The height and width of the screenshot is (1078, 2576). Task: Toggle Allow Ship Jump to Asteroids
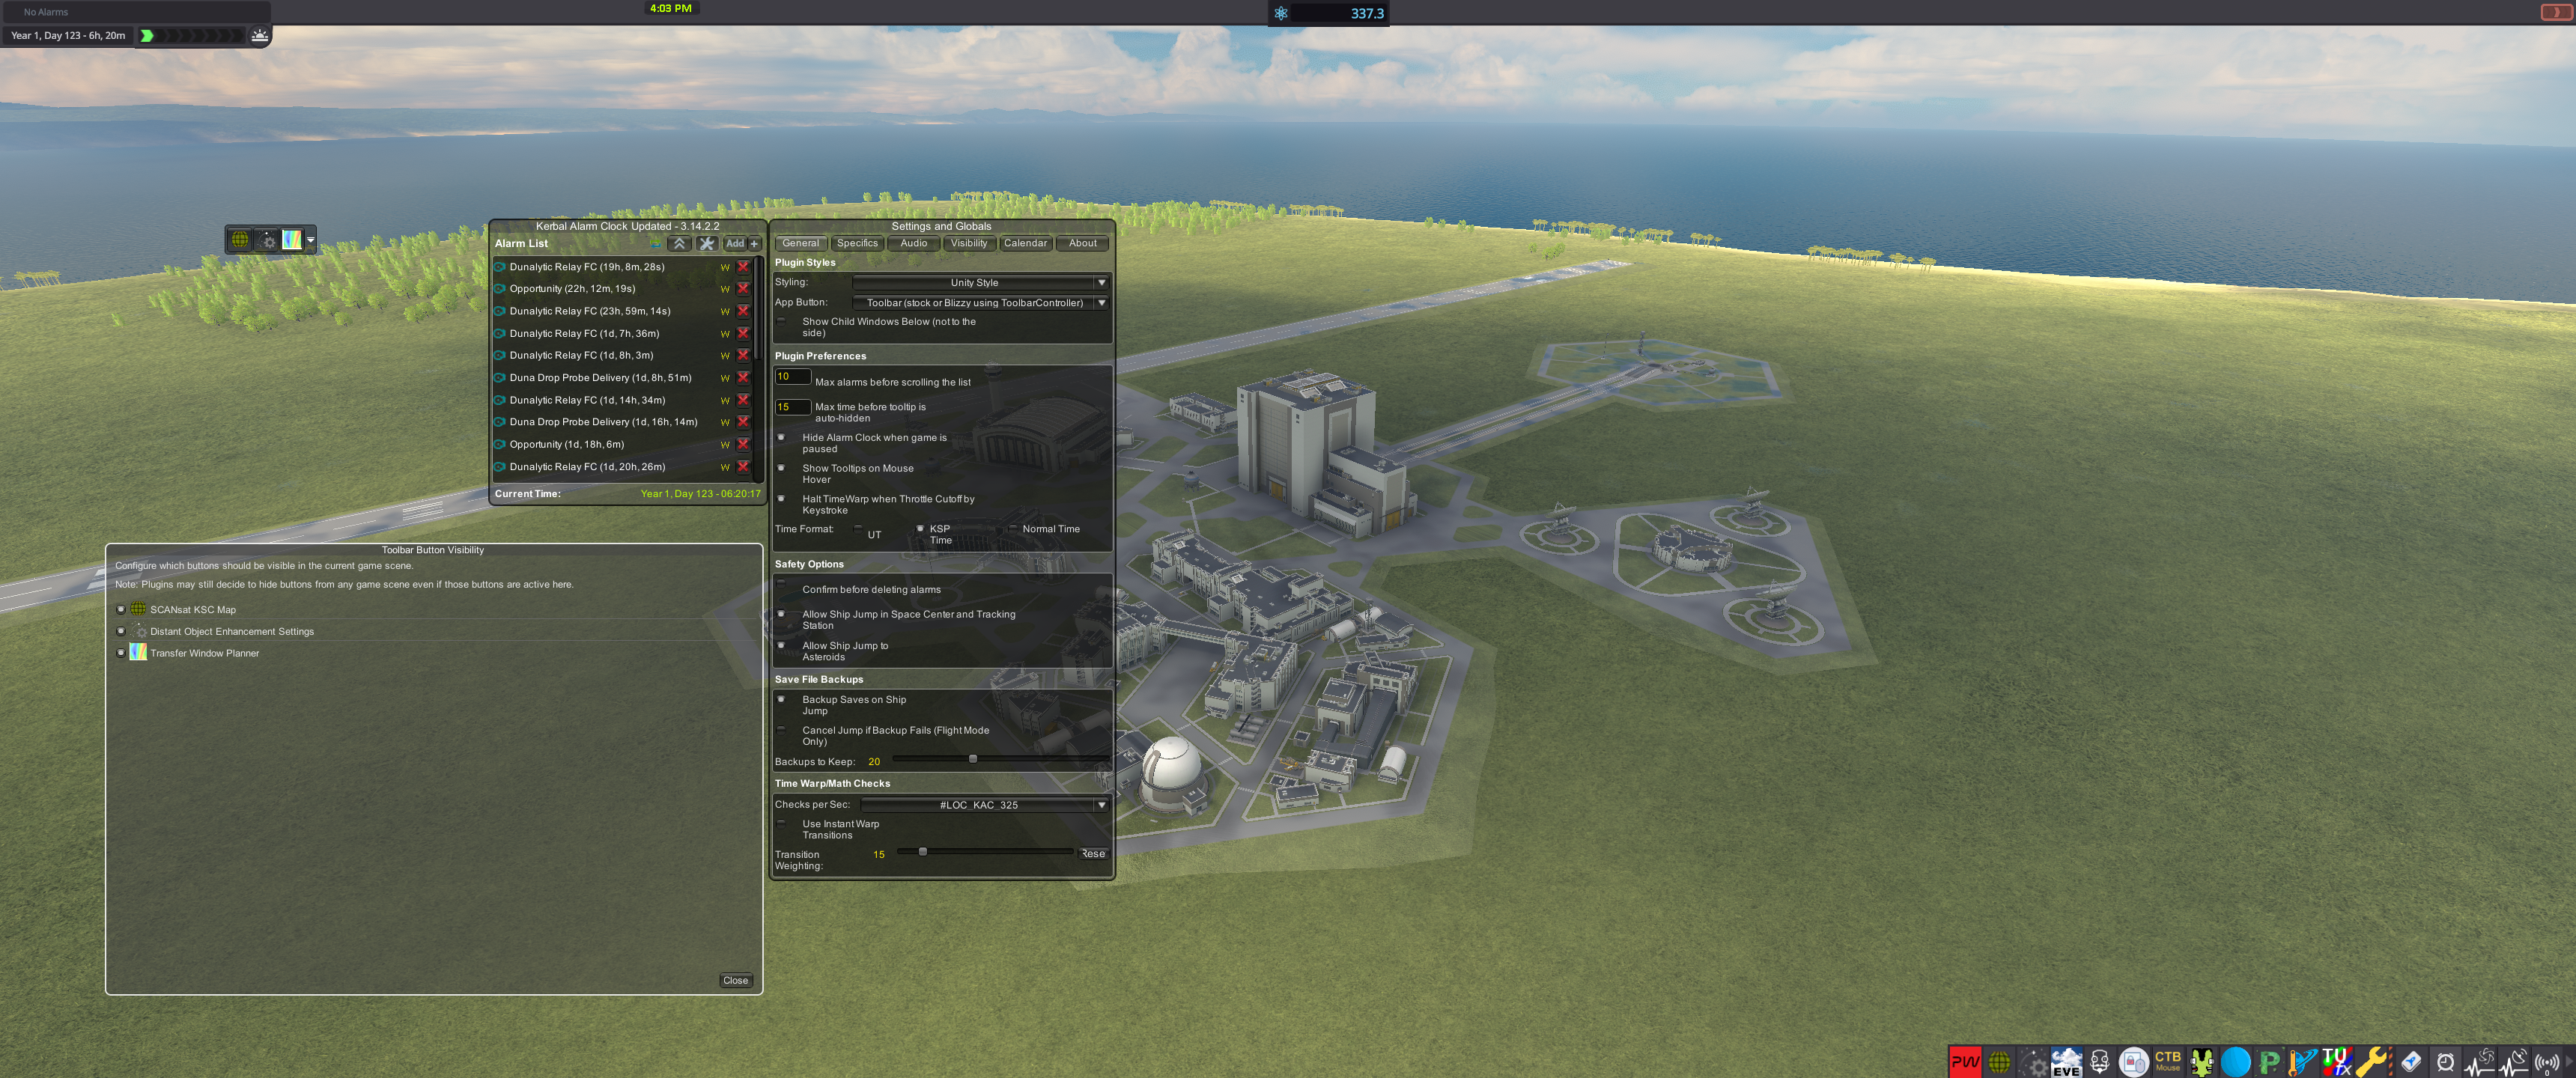[x=782, y=646]
